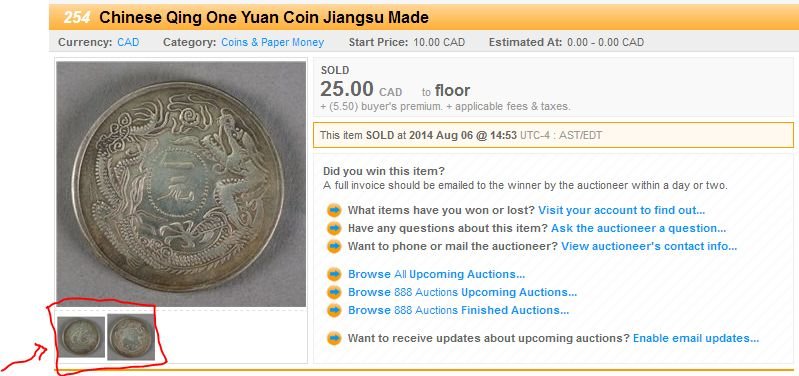Ask the auctioneer a question link
The width and height of the screenshot is (799, 376).
point(638,228)
